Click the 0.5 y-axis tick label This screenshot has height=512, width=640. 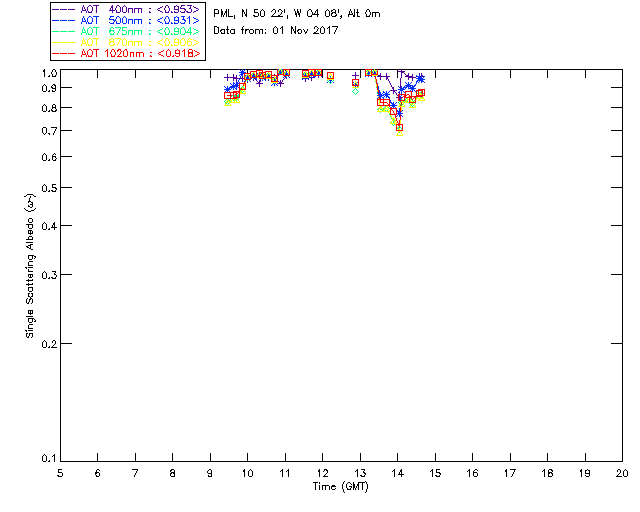click(49, 188)
